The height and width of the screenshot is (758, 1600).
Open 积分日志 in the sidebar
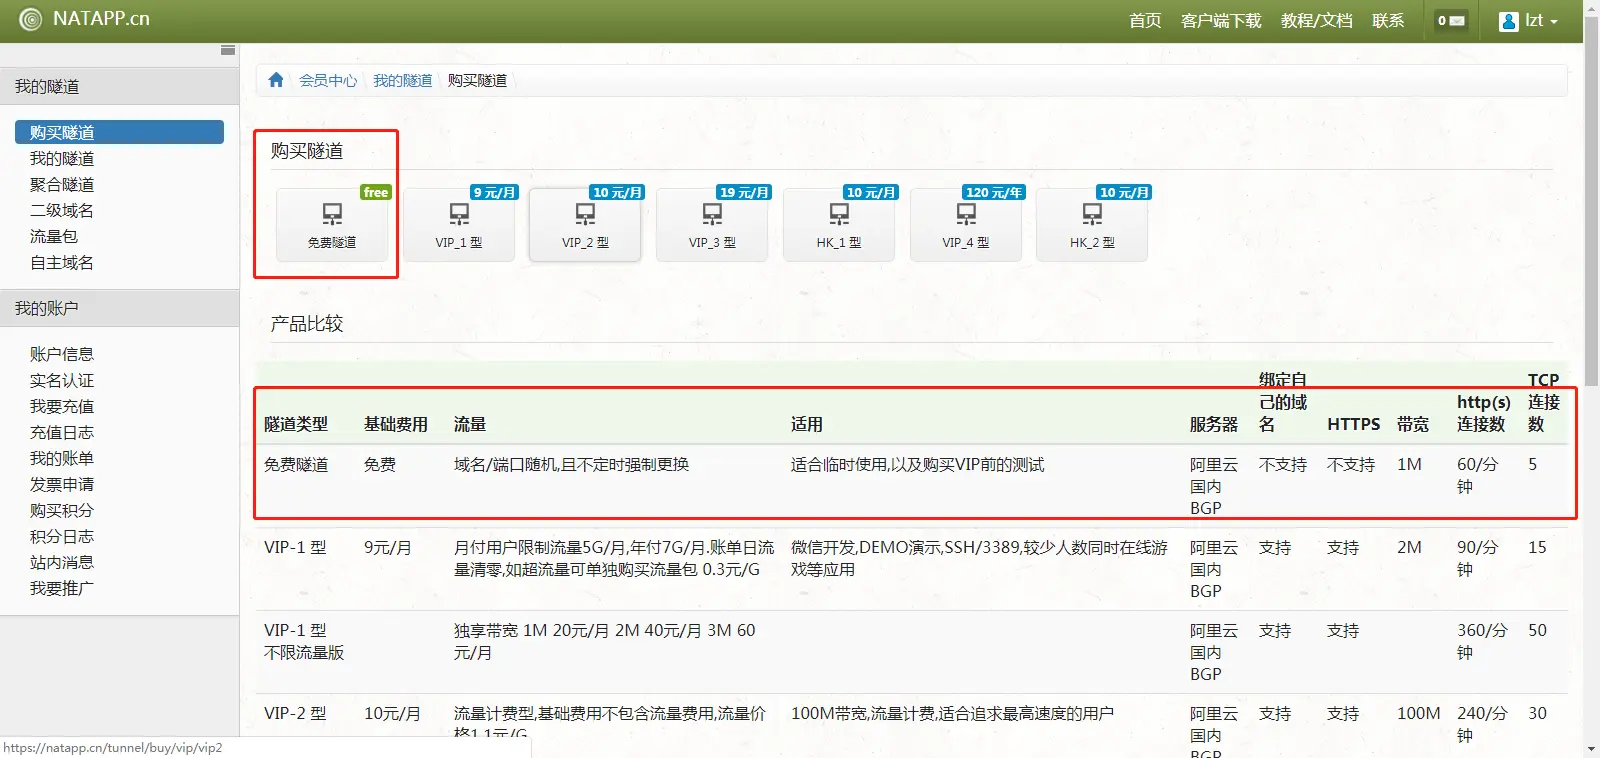[62, 536]
